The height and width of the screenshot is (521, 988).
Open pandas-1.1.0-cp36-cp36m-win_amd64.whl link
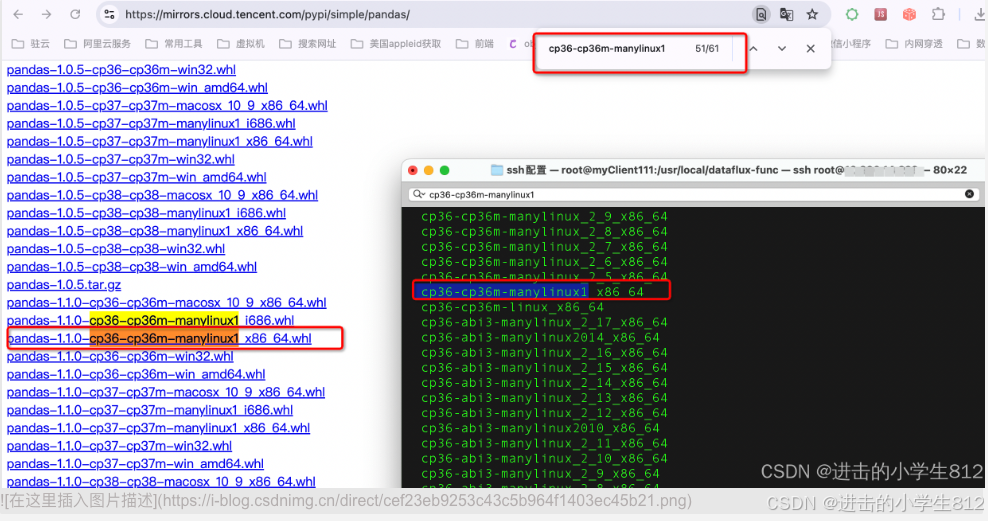pos(135,374)
